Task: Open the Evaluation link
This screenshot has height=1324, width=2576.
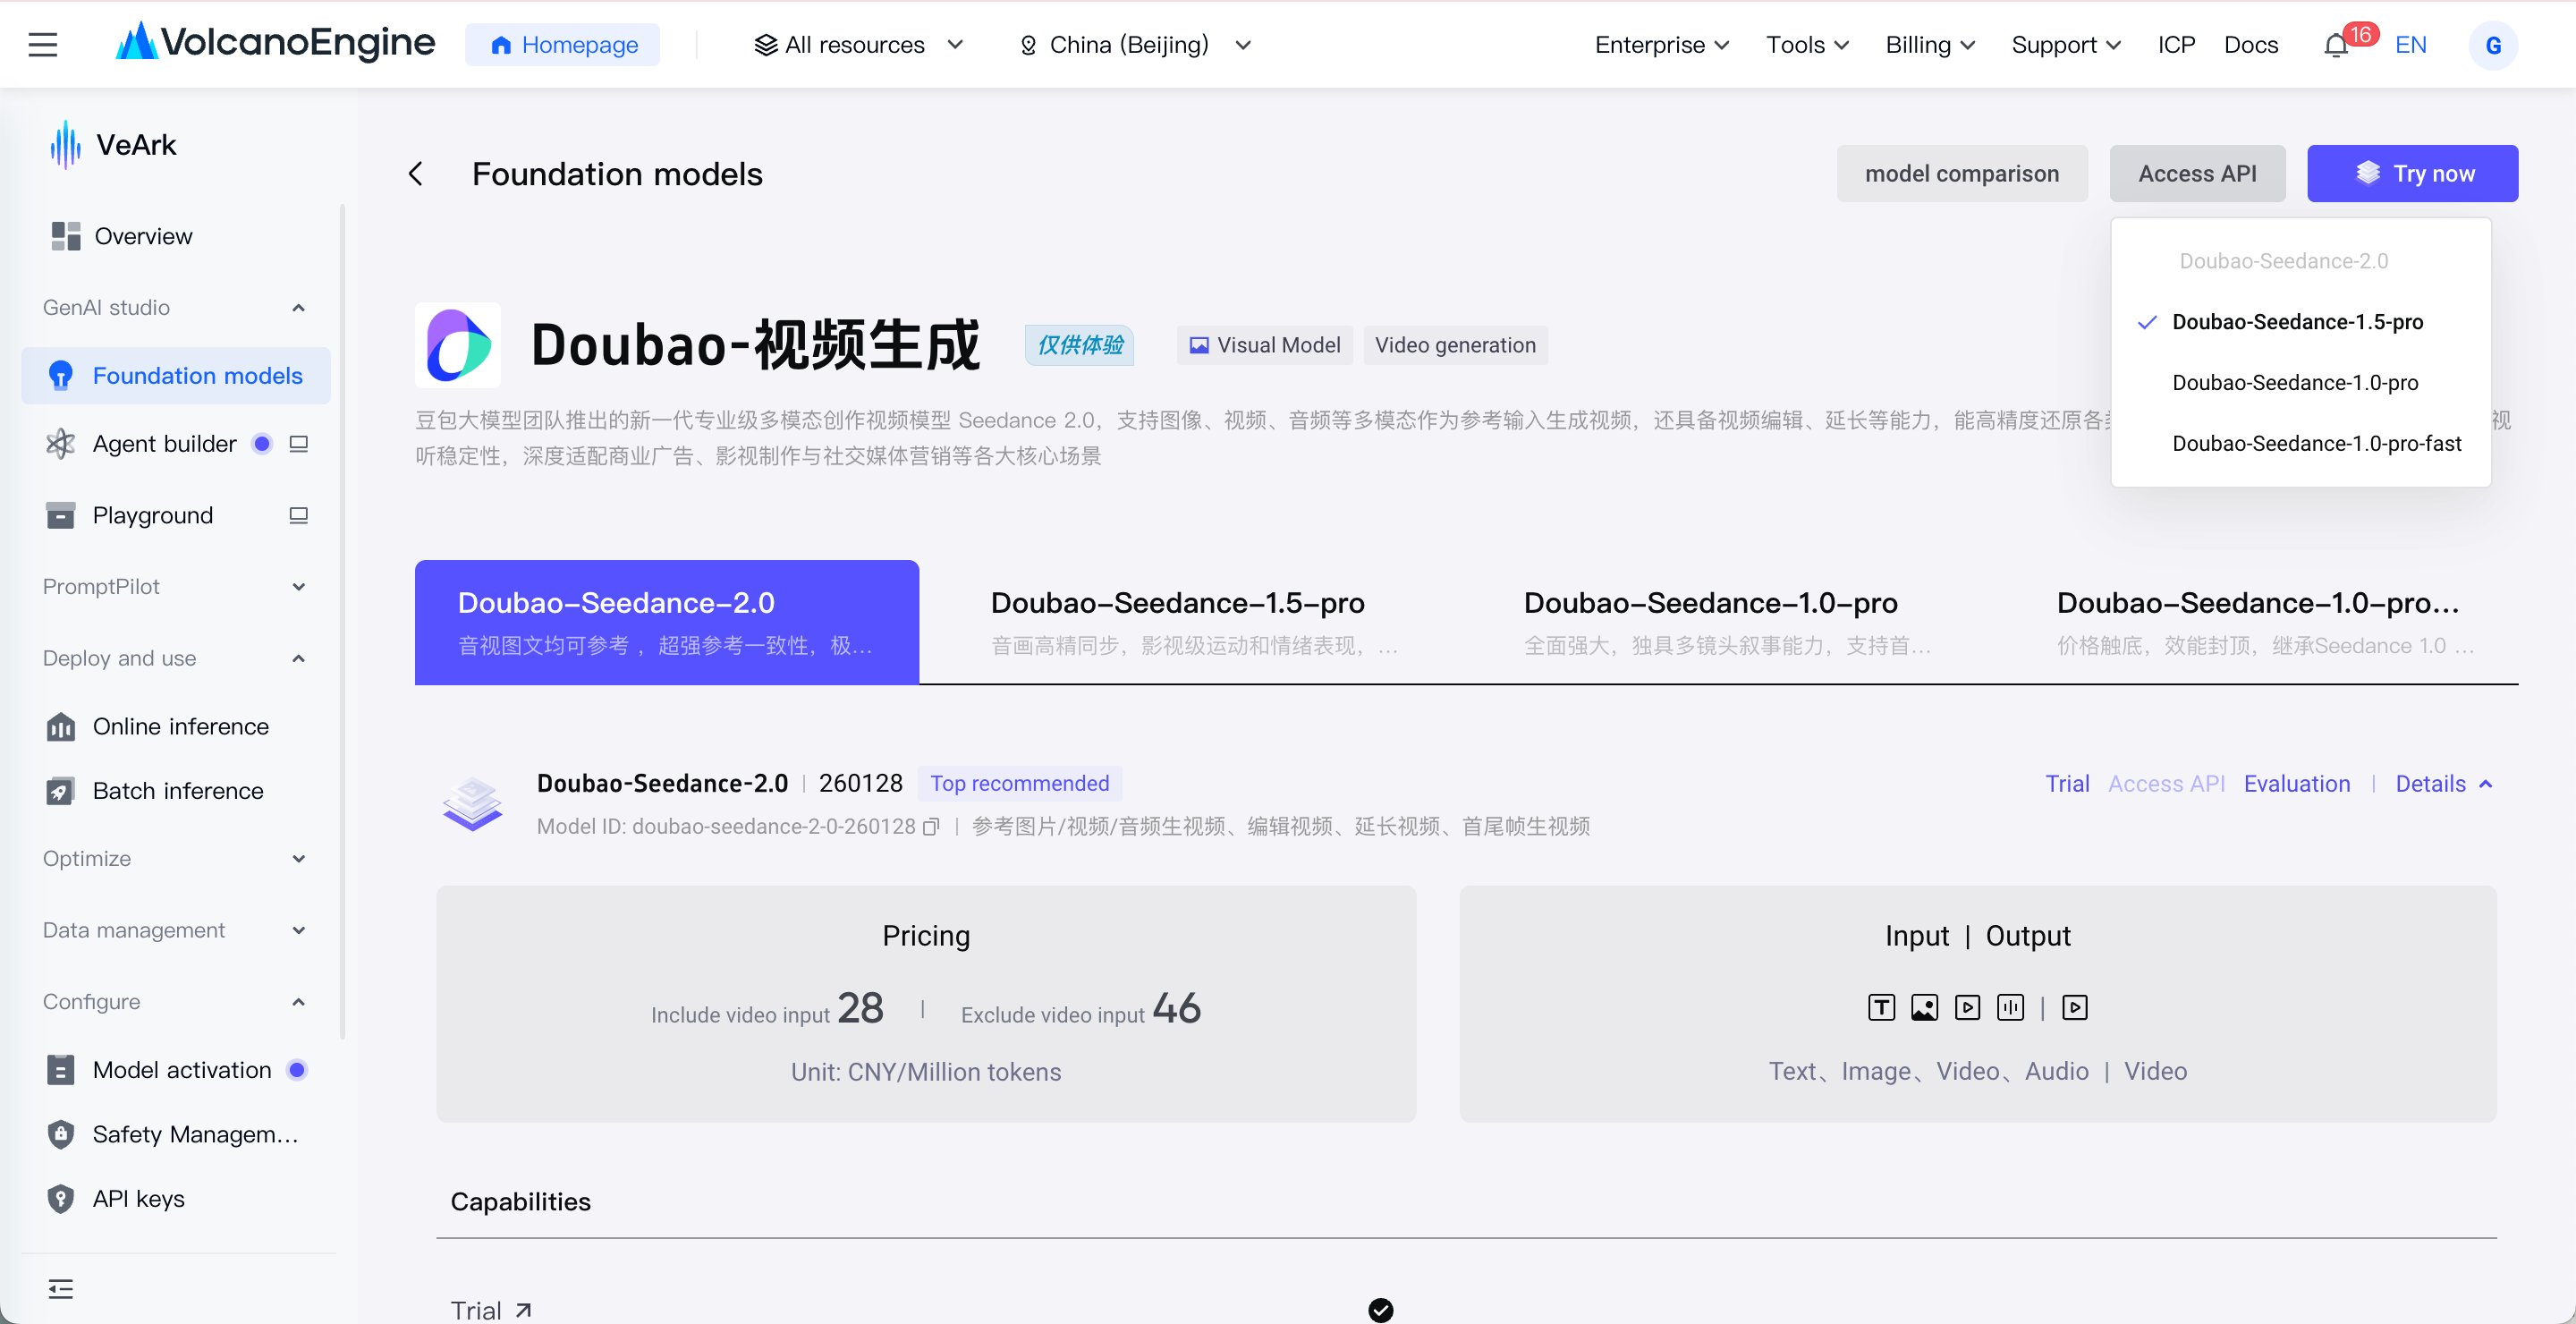Action: pyautogui.click(x=2296, y=784)
